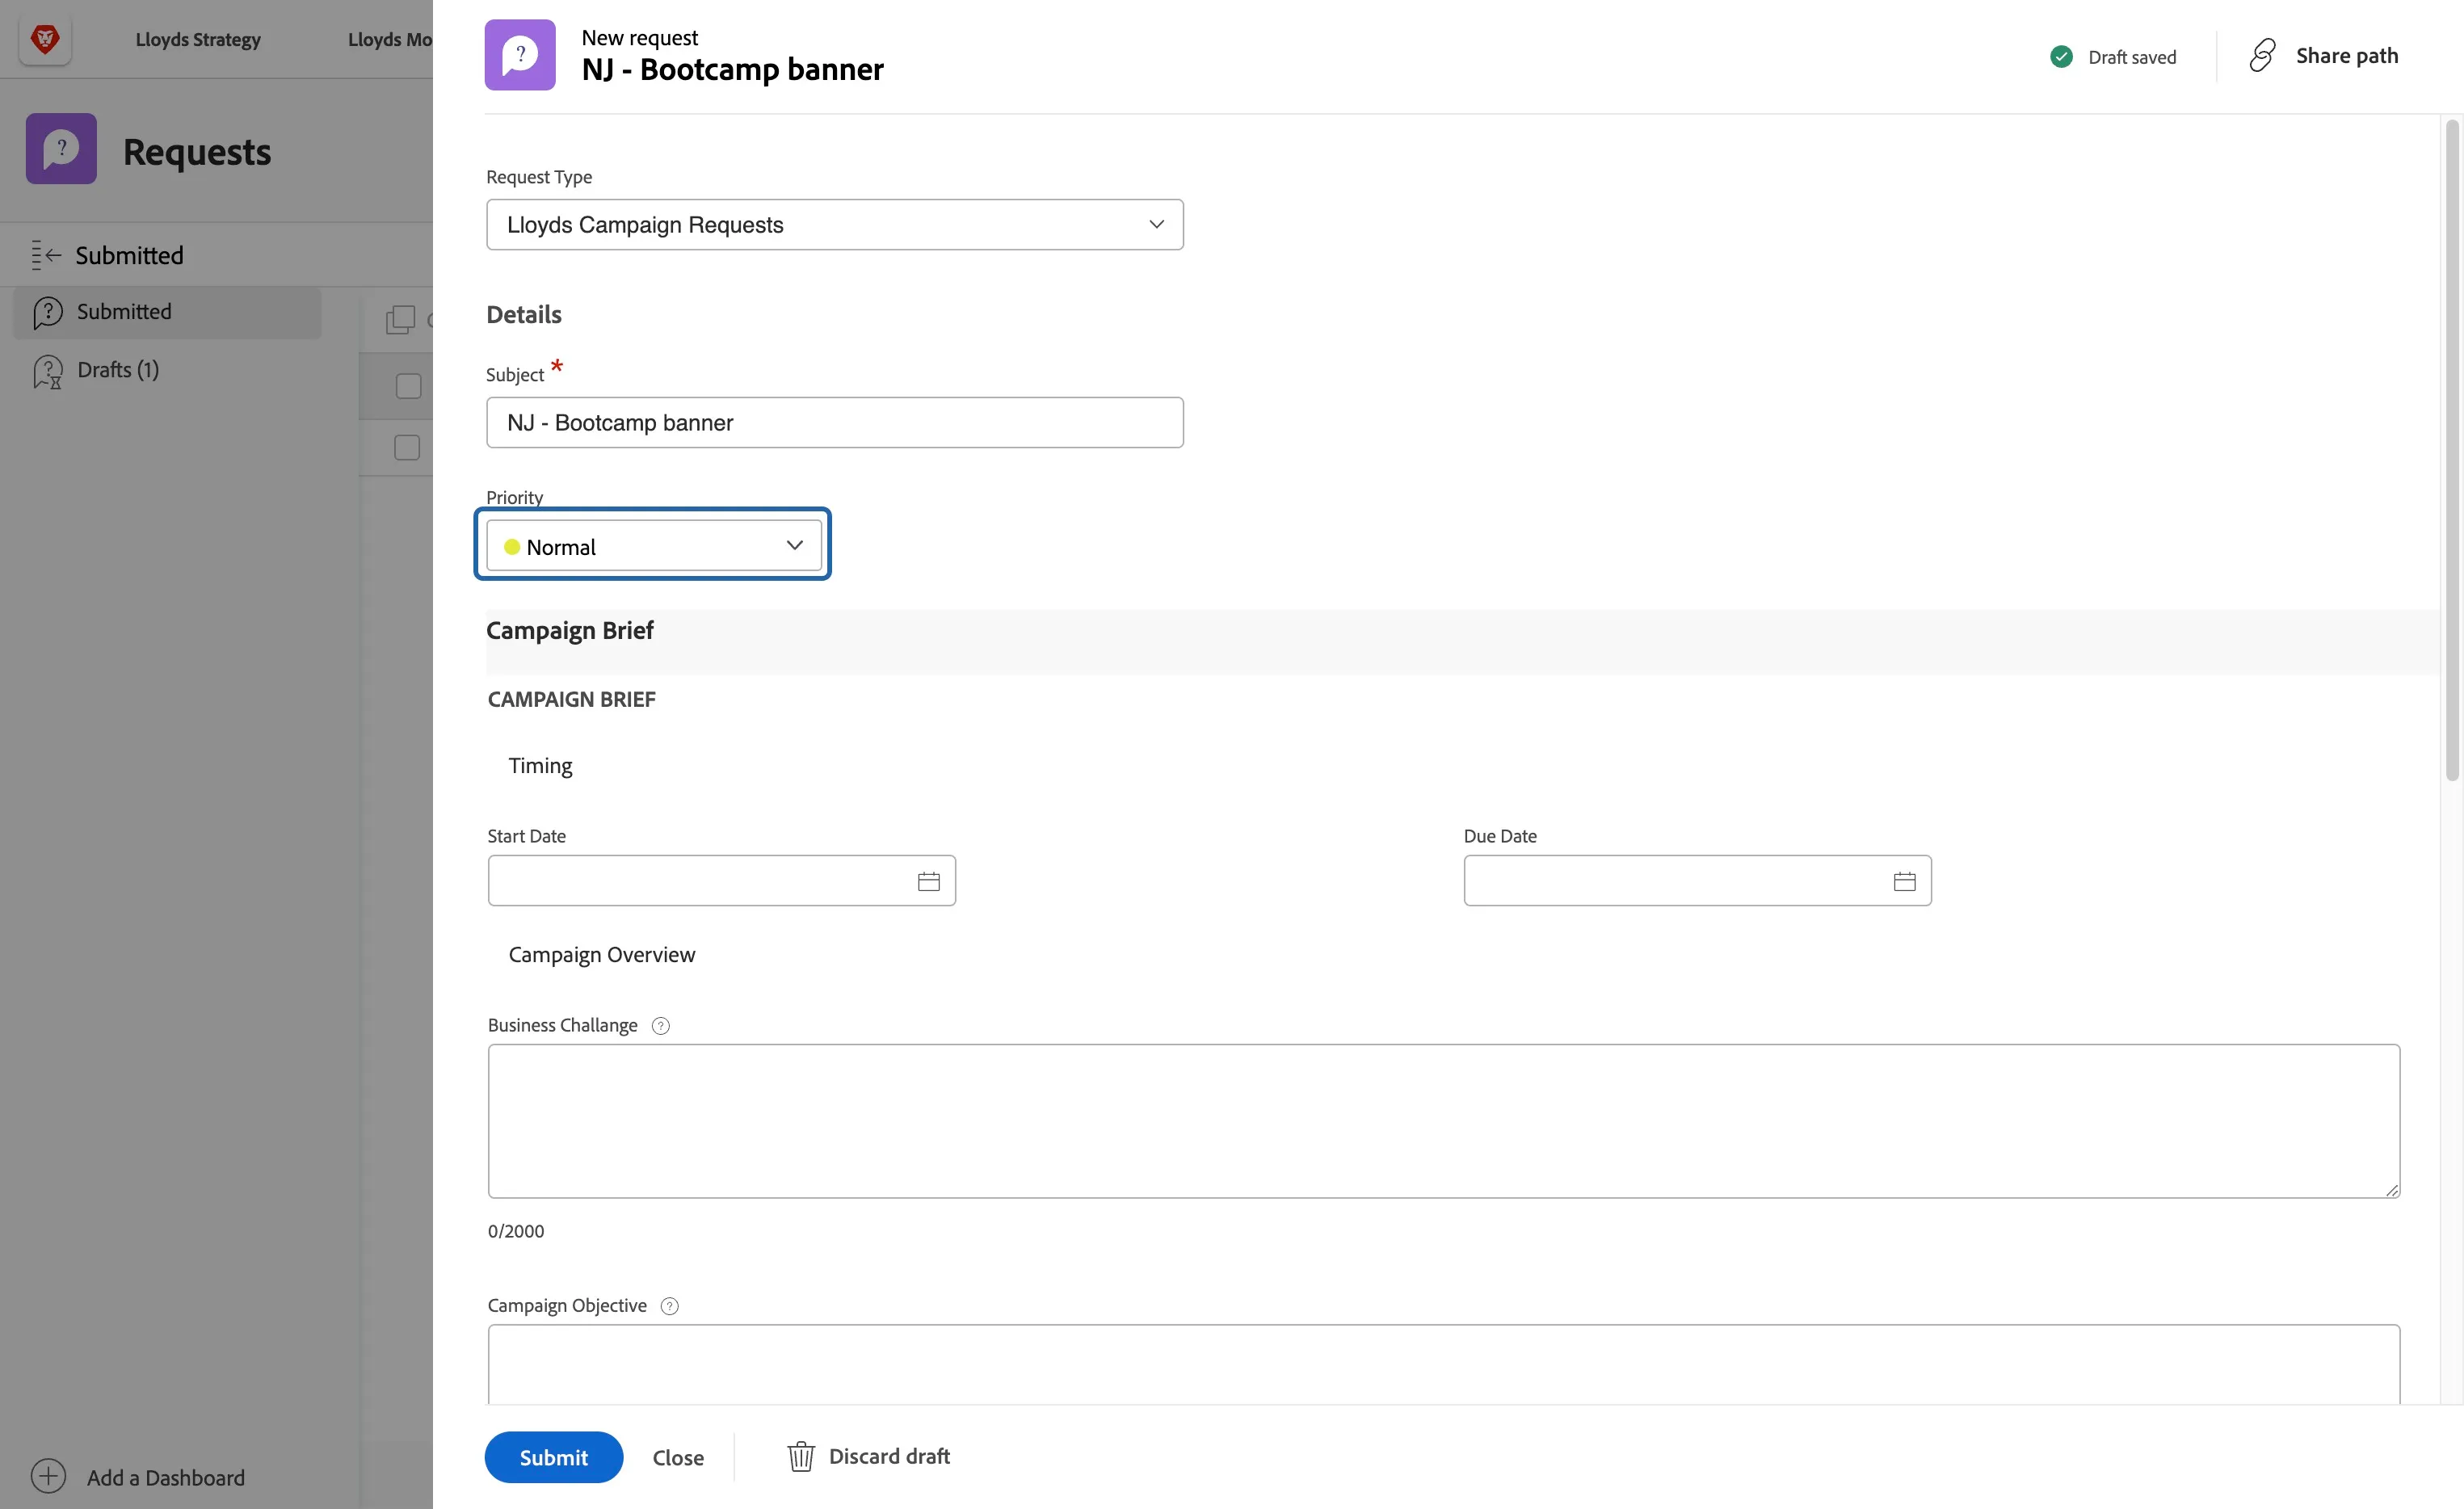Screen dimensions: 2464x1509
Task: Tick the first row checkbox in list
Action: tap(408, 386)
